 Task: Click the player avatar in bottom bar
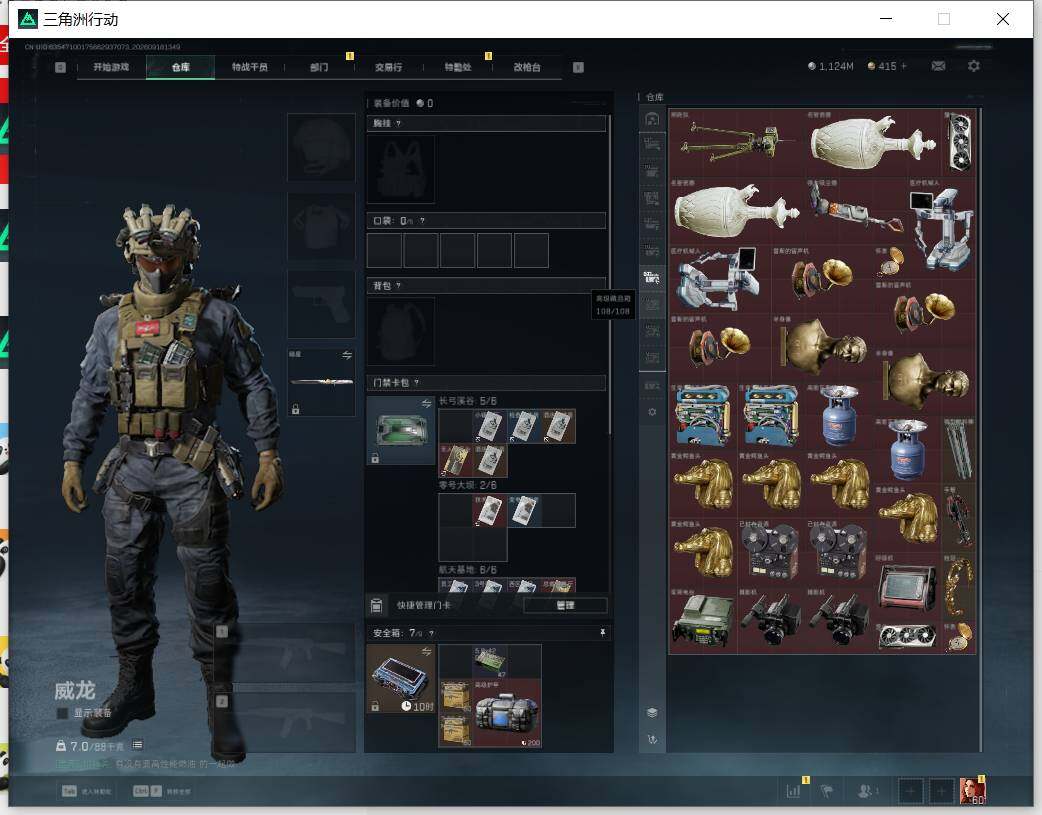[972, 791]
